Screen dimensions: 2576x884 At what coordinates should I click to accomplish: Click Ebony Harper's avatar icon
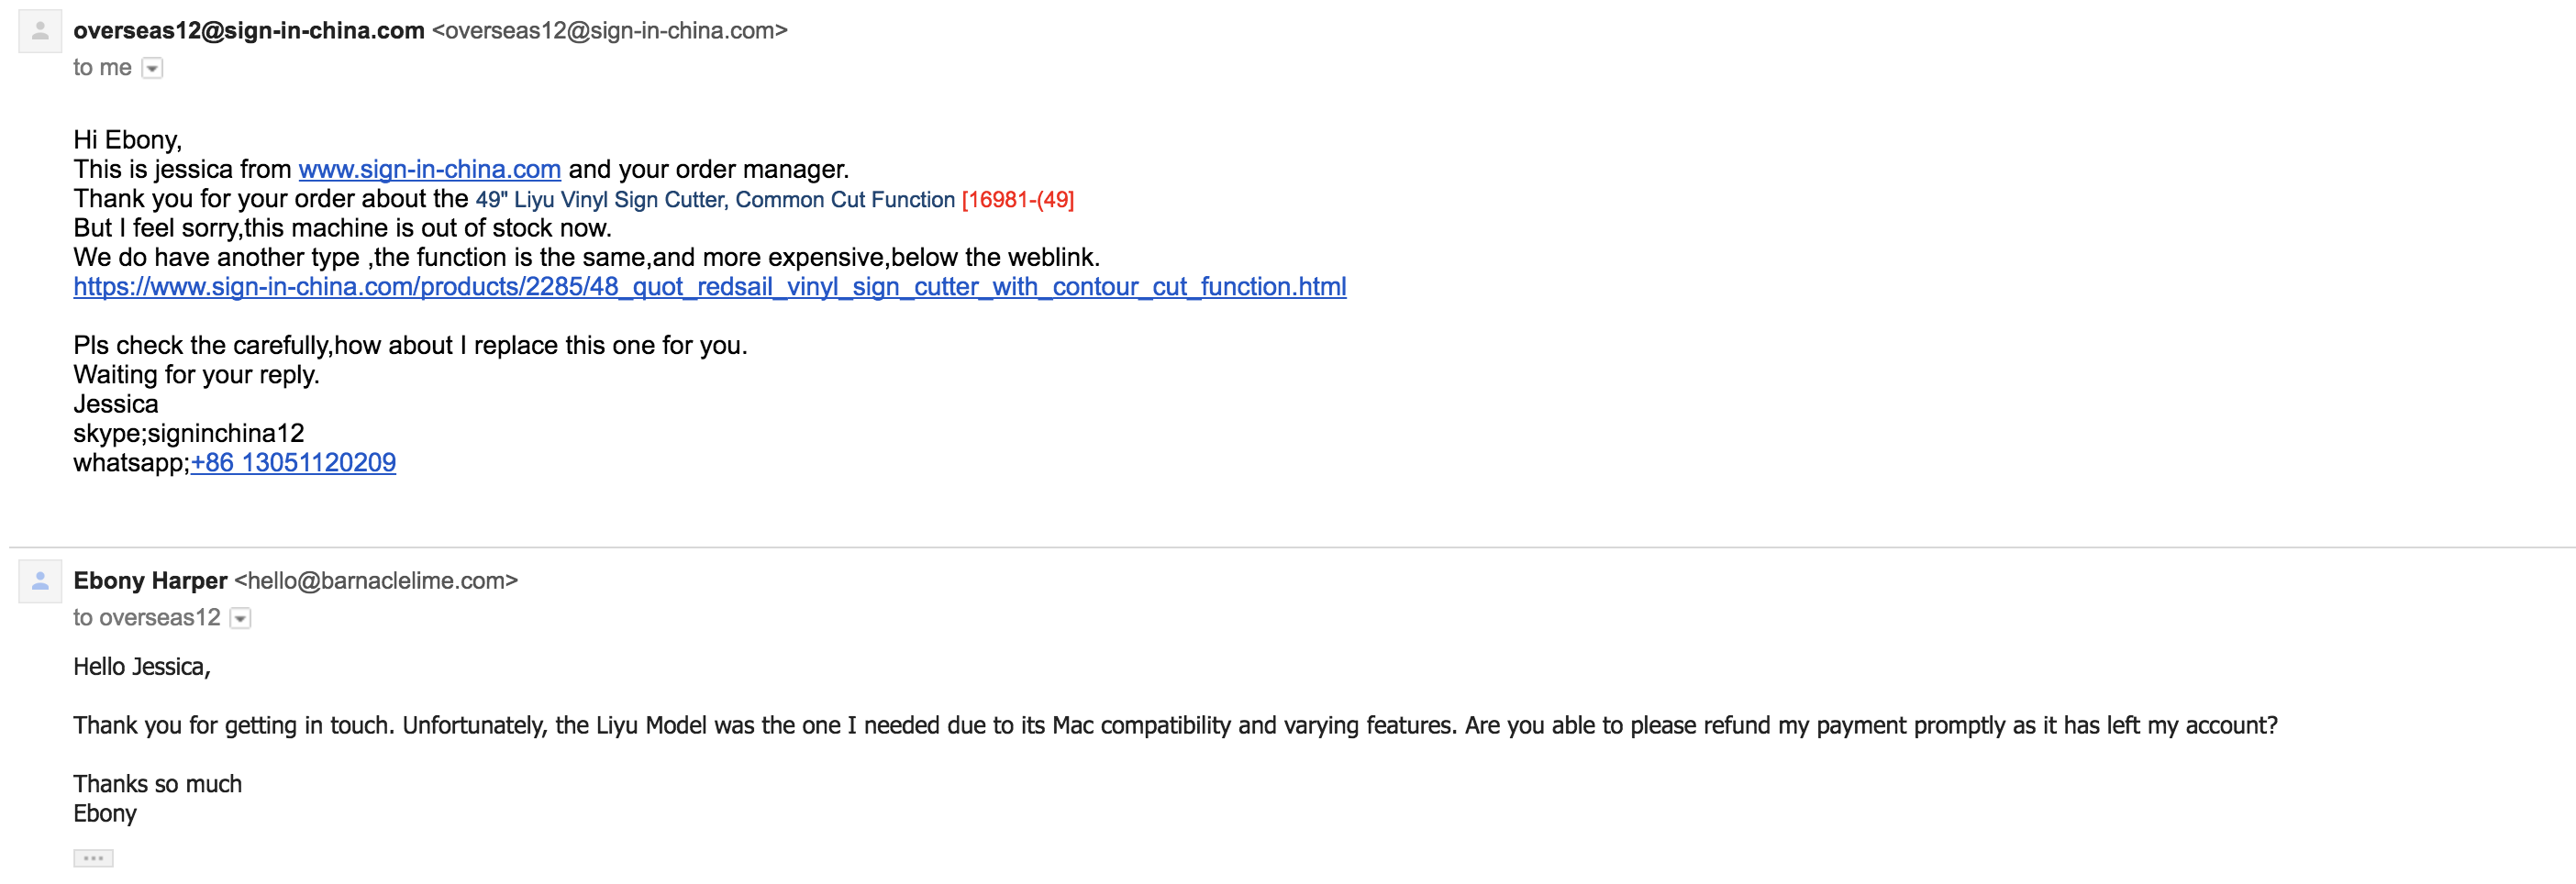[40, 581]
